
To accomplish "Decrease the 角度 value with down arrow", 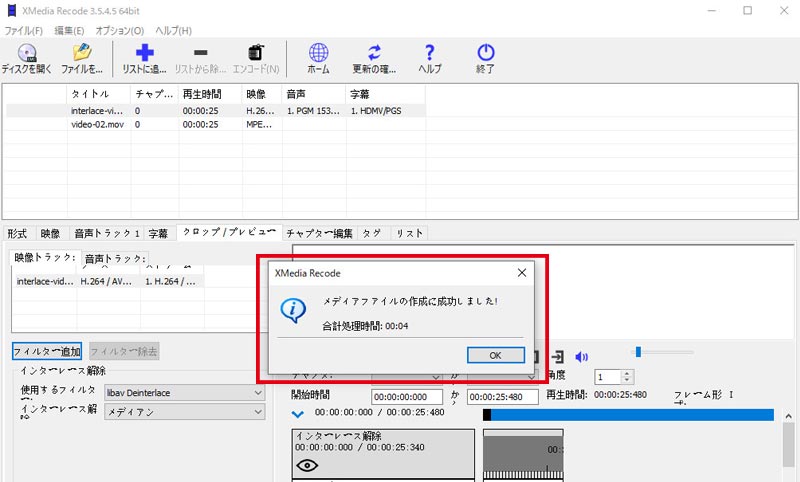I will click(x=627, y=380).
